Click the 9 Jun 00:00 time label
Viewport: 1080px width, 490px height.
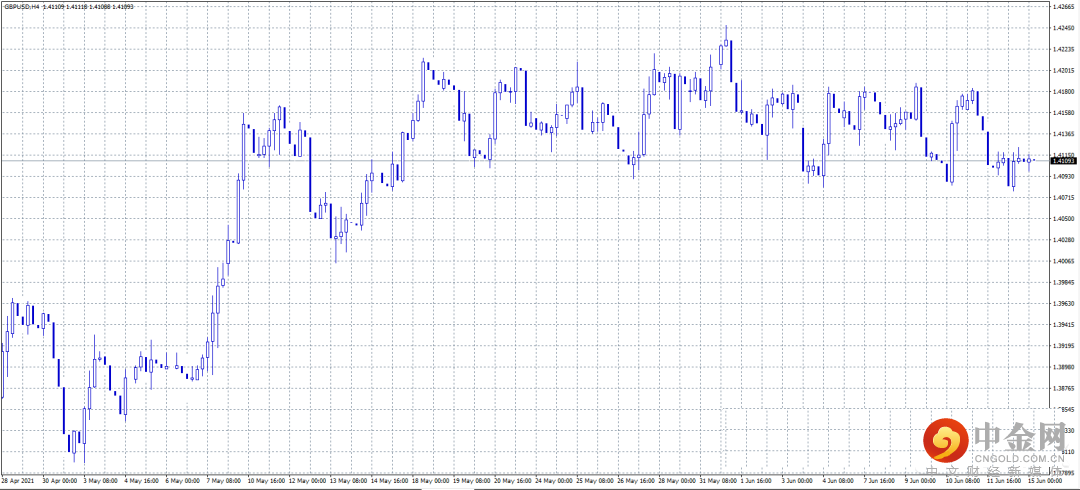(x=921, y=480)
